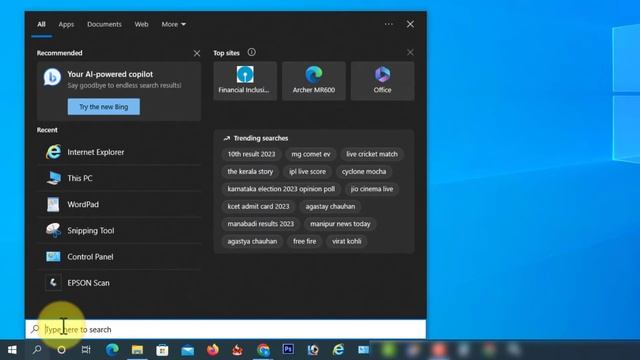Search trending 'virat kohli'
The width and height of the screenshot is (640, 360).
point(347,241)
